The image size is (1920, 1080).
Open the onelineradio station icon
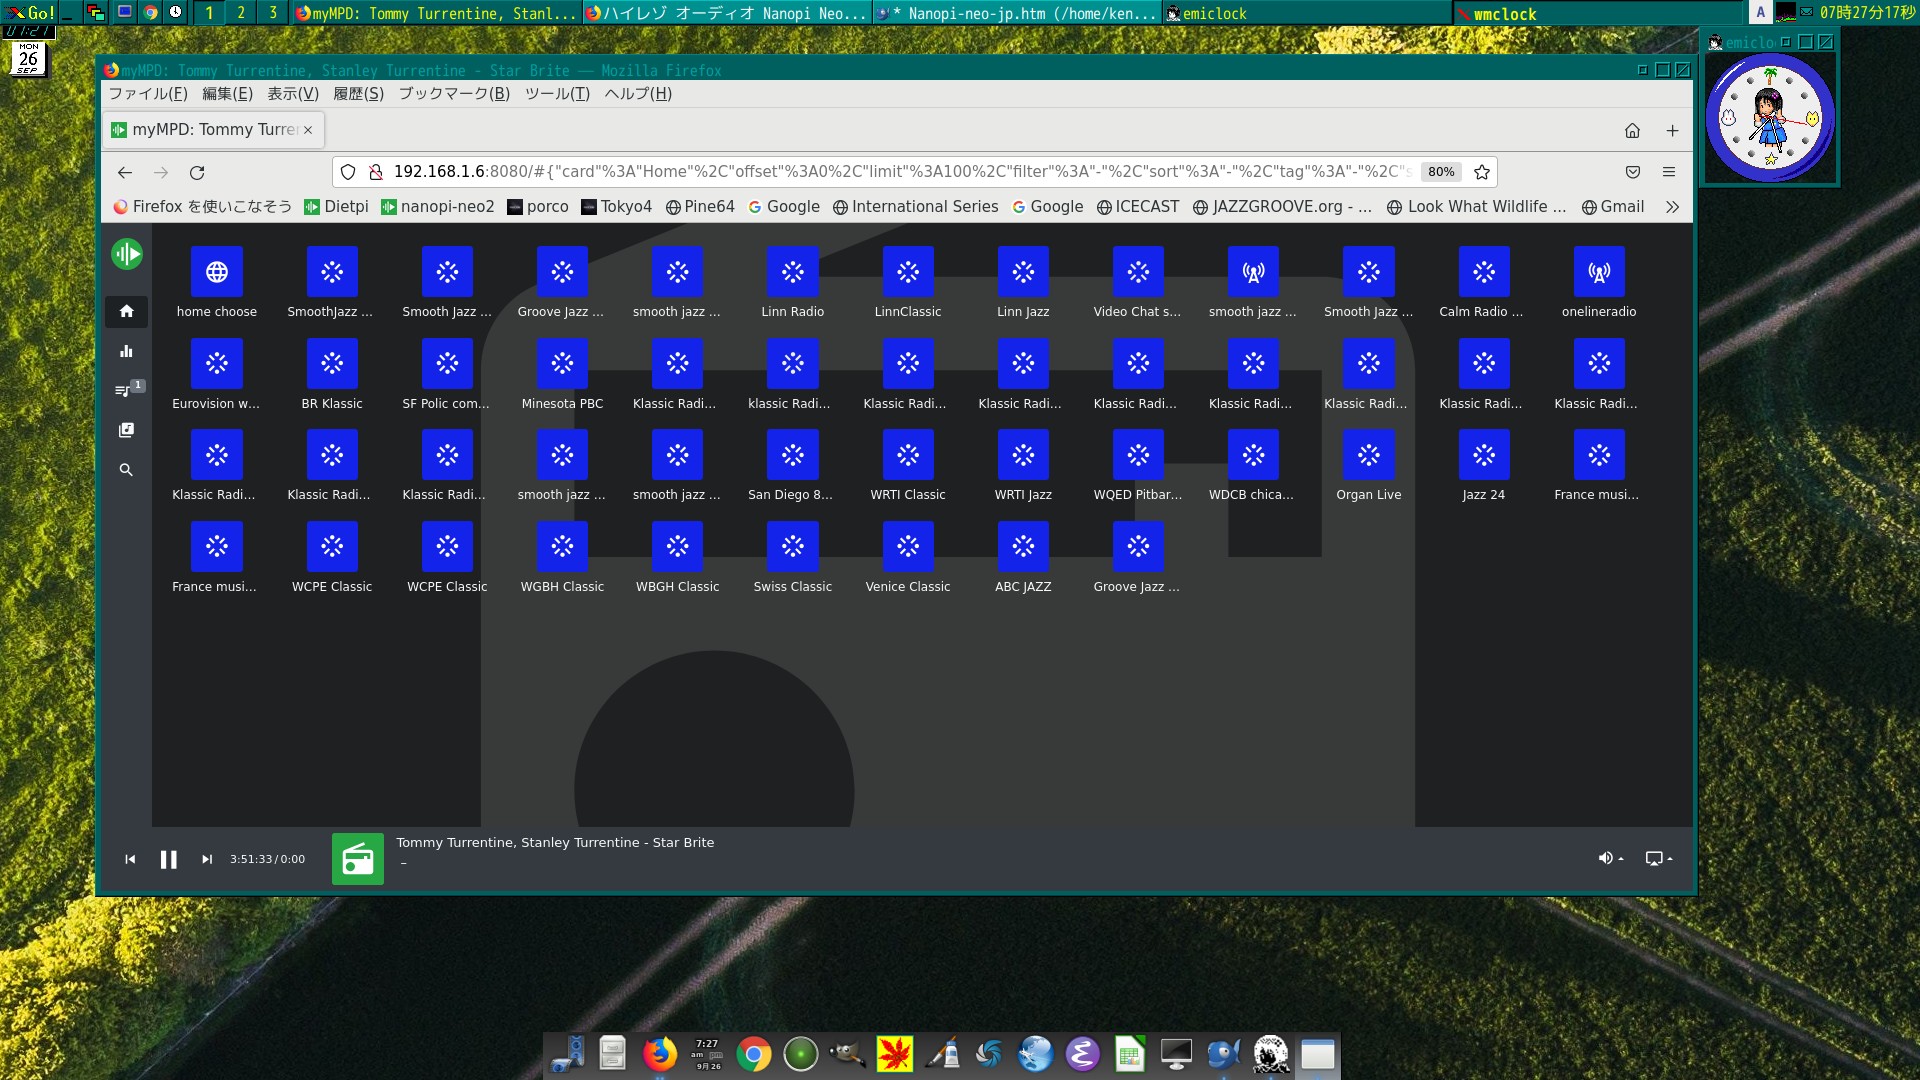point(1598,272)
